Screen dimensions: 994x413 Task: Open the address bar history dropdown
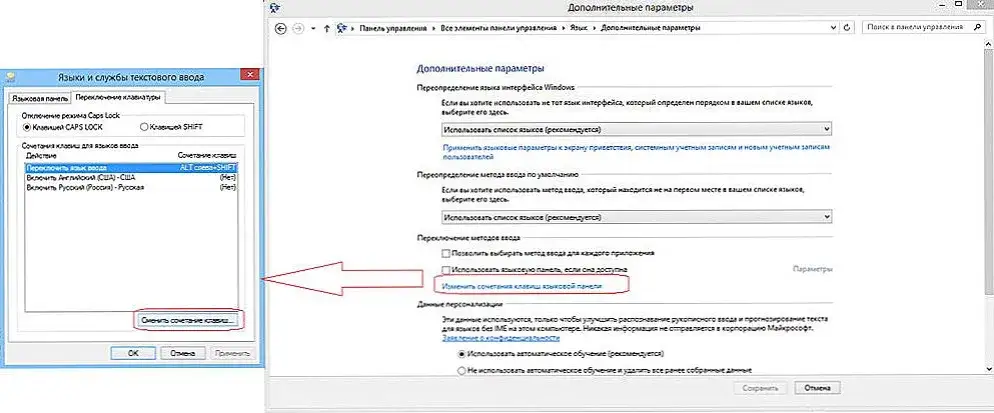click(833, 29)
